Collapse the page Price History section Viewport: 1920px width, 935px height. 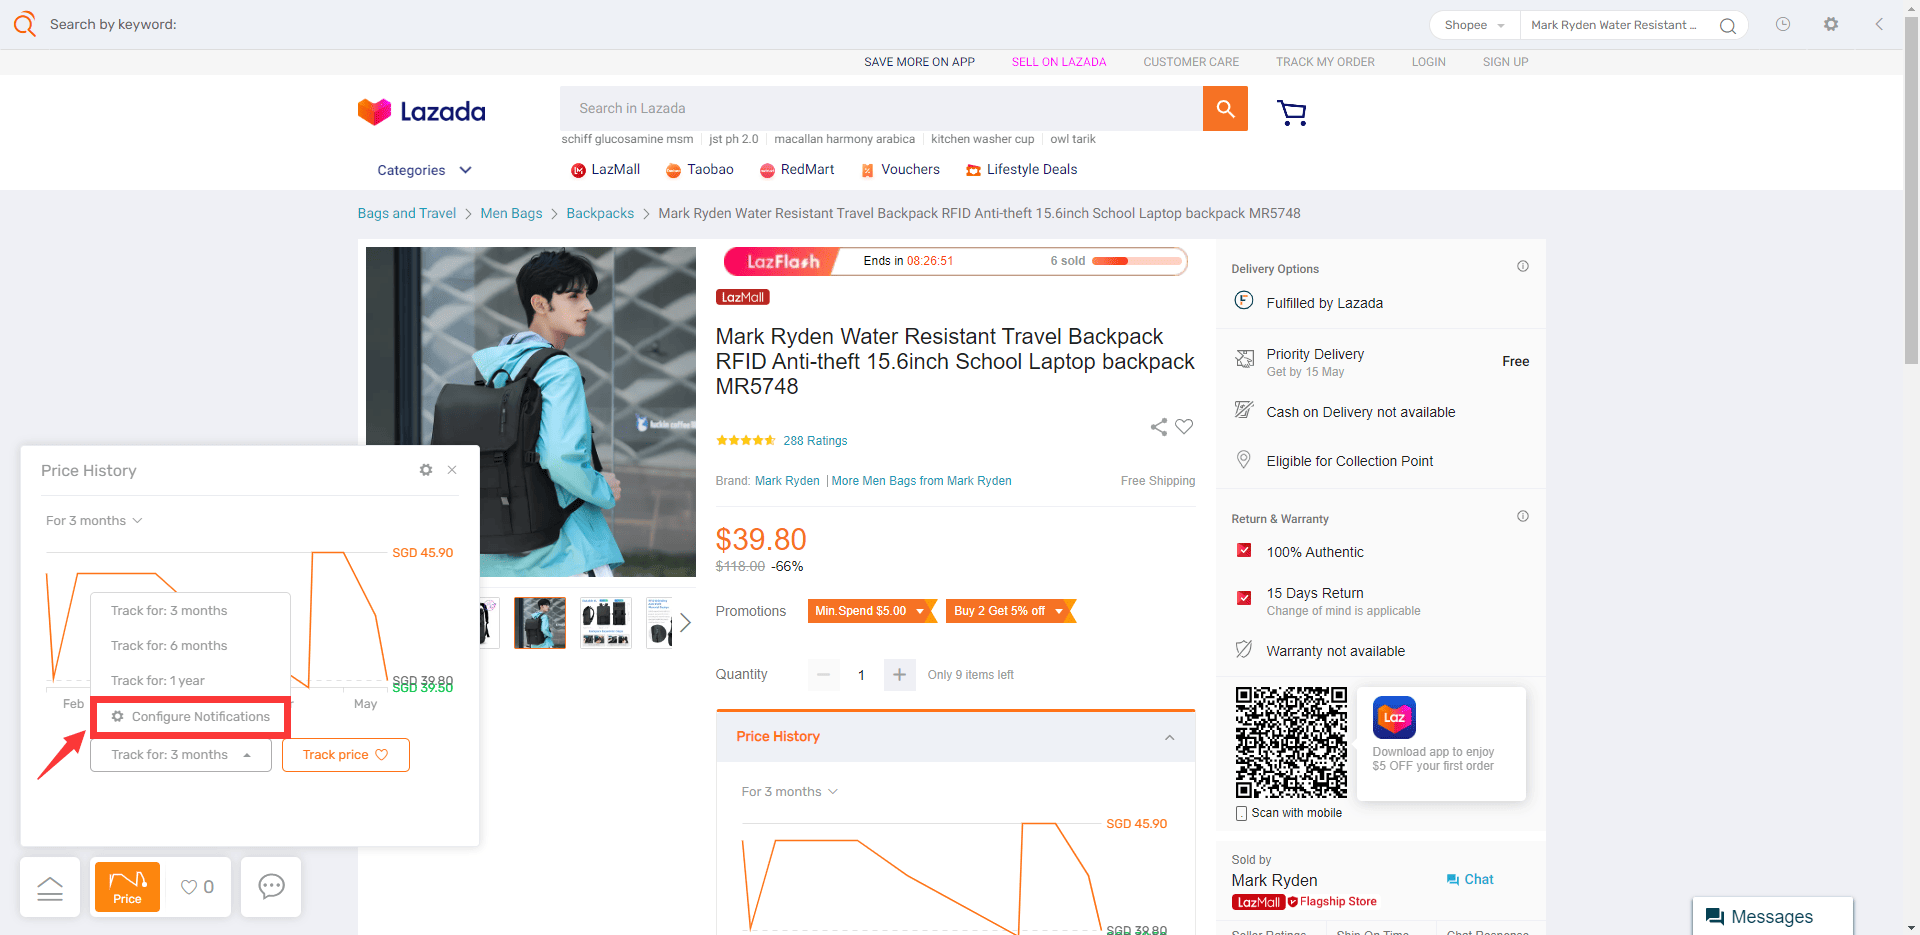point(1169,737)
